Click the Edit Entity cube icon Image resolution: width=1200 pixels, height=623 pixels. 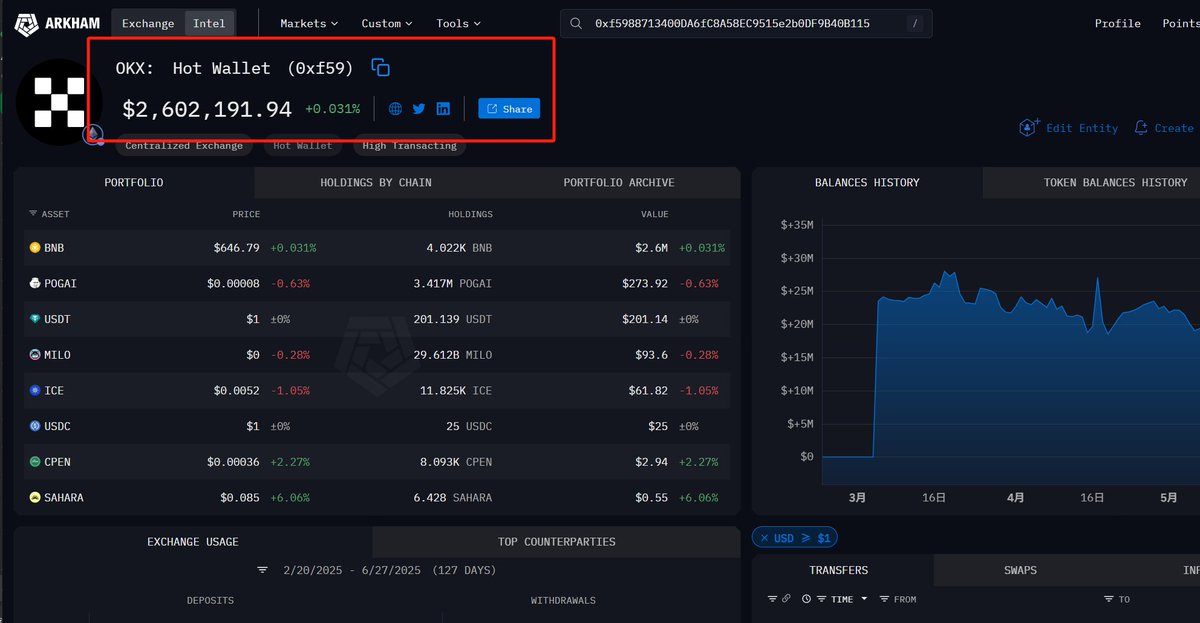coord(1029,127)
